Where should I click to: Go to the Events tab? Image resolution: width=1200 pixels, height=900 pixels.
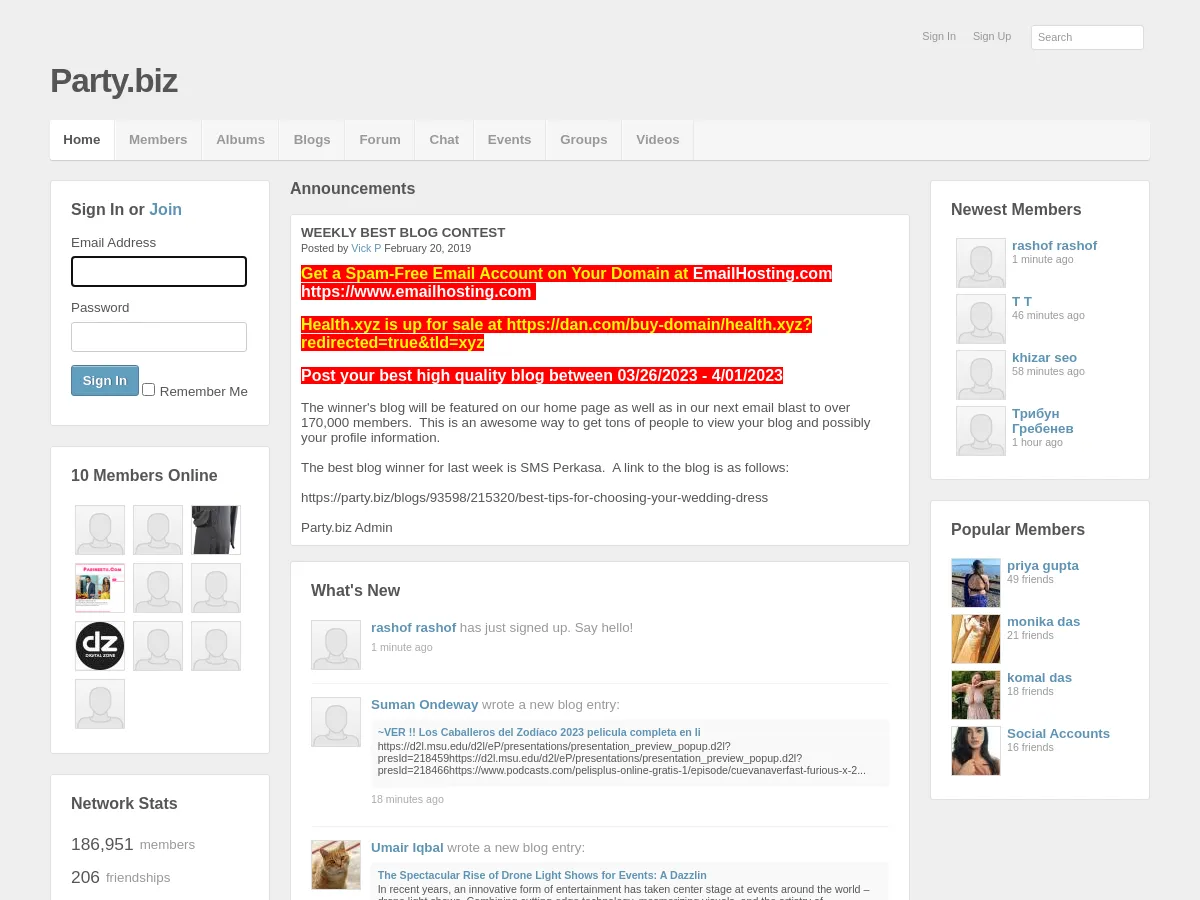coord(509,140)
